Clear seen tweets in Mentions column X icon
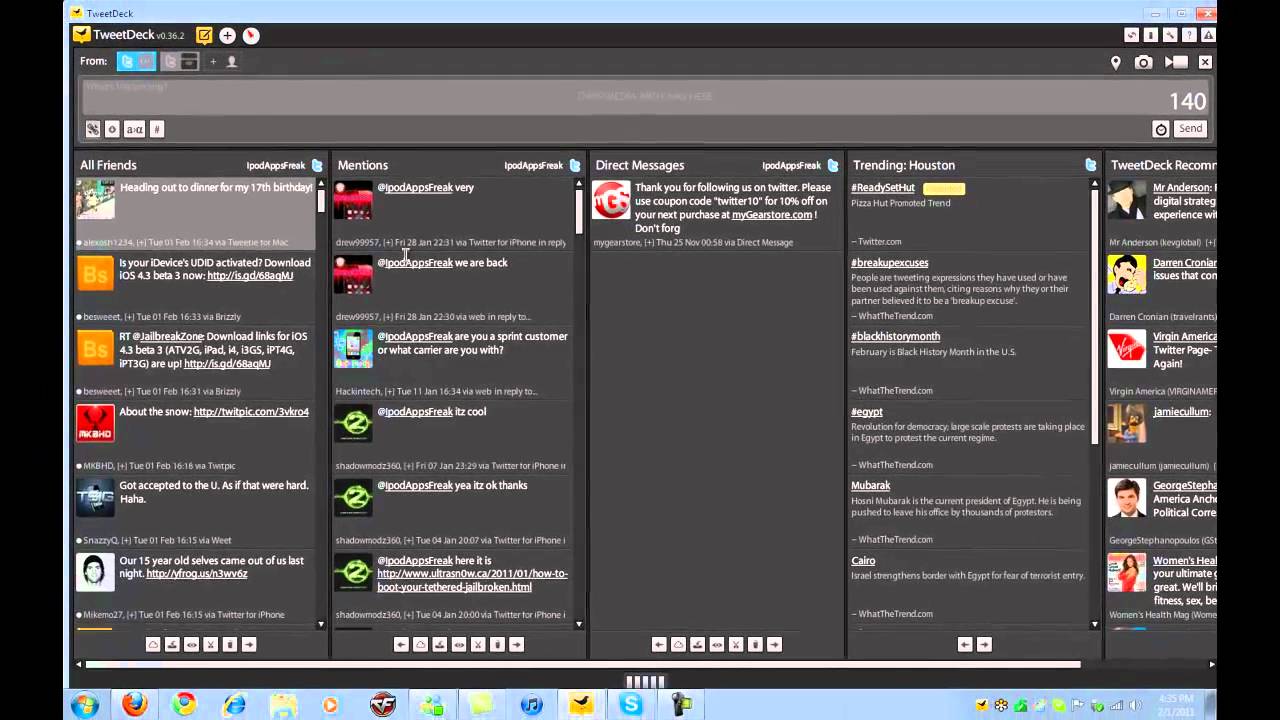 pyautogui.click(x=478, y=645)
